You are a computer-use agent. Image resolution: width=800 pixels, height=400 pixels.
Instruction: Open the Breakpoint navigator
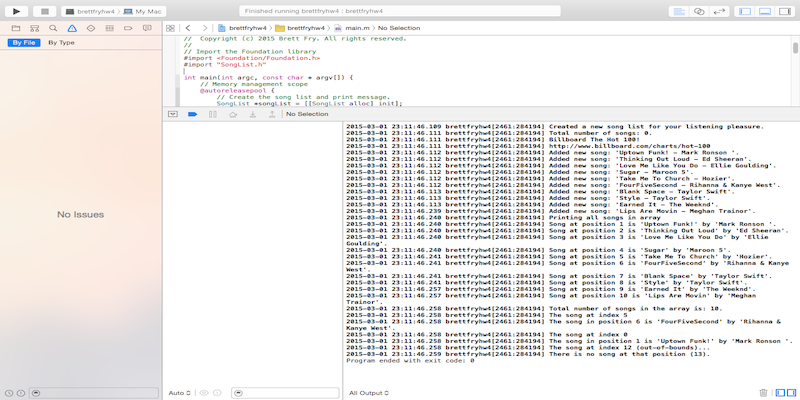[x=128, y=28]
